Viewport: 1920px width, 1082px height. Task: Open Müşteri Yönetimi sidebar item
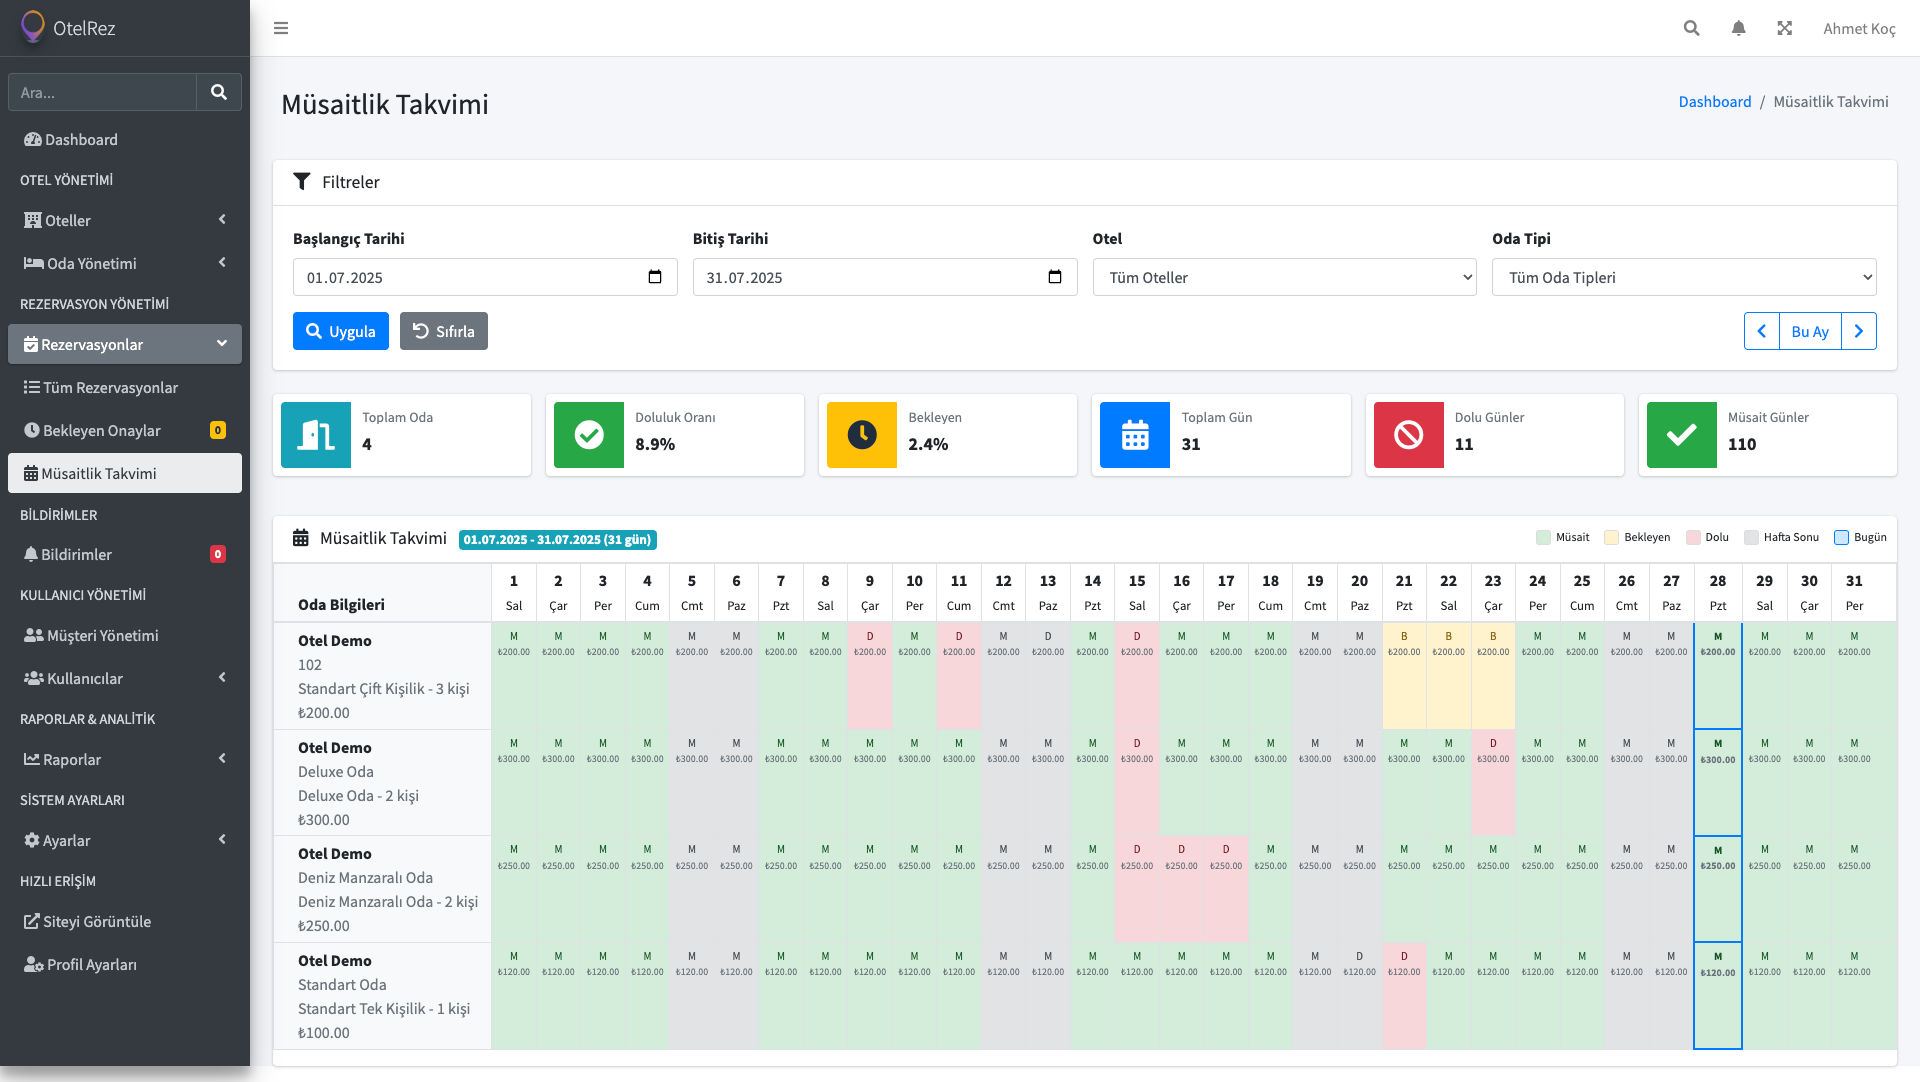(x=125, y=636)
